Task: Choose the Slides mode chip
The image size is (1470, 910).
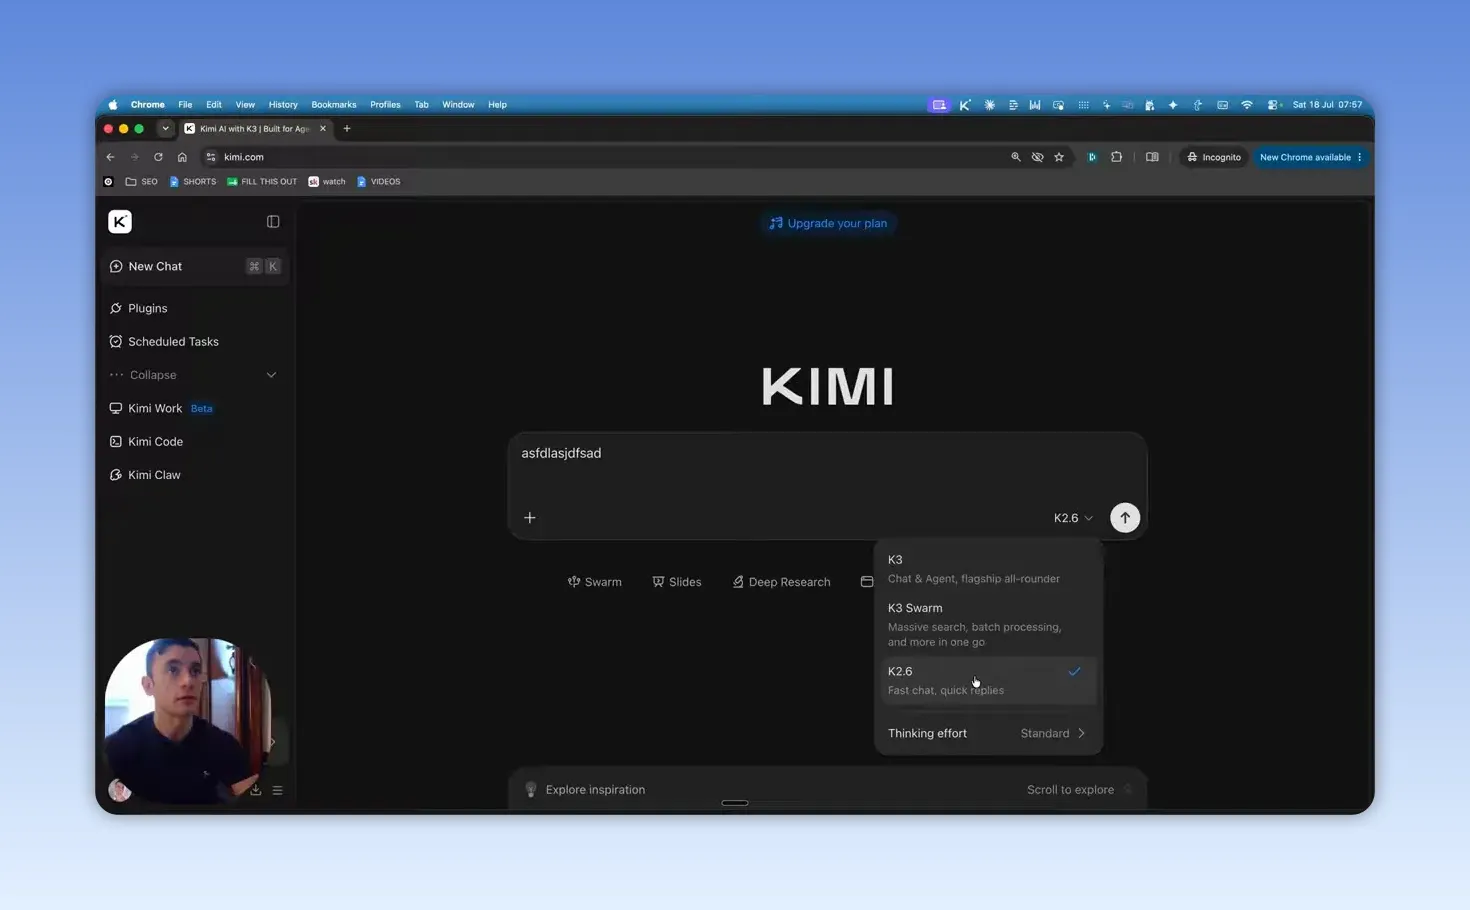Action: tap(677, 582)
